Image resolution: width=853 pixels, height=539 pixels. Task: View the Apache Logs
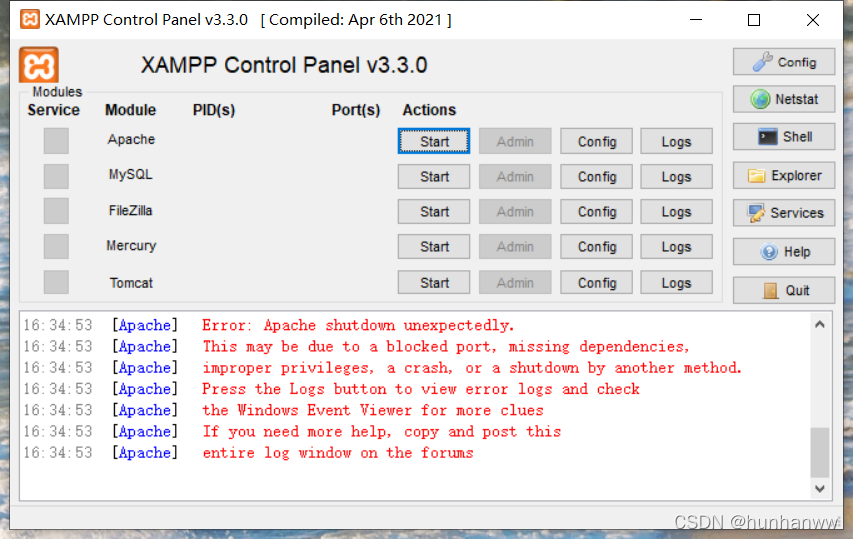(676, 141)
